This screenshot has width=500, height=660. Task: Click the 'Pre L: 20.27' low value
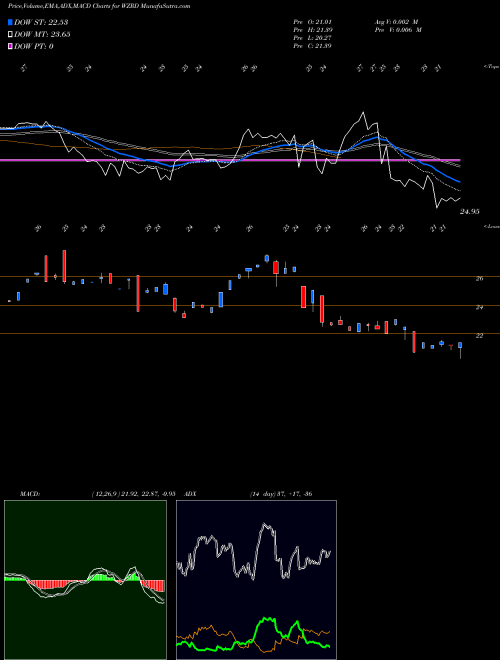(x=312, y=38)
